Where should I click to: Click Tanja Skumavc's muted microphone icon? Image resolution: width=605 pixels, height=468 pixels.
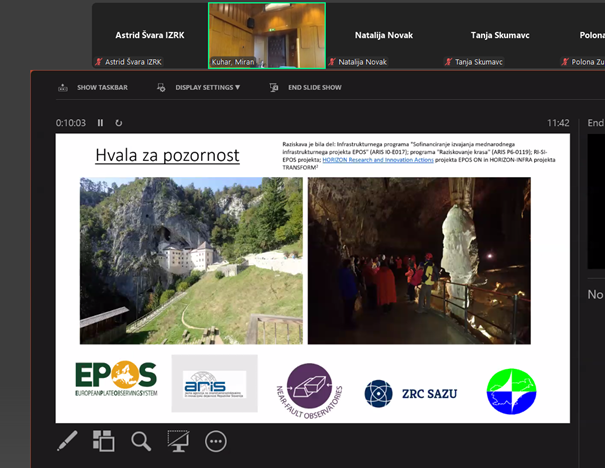click(x=449, y=62)
